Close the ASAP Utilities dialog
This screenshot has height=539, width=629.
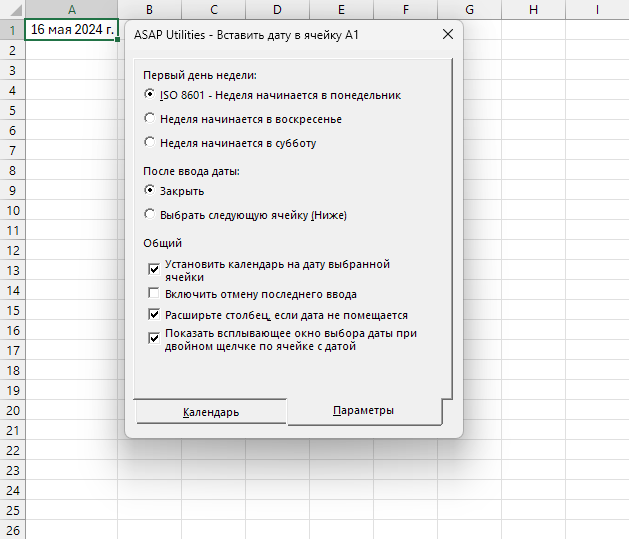[448, 34]
